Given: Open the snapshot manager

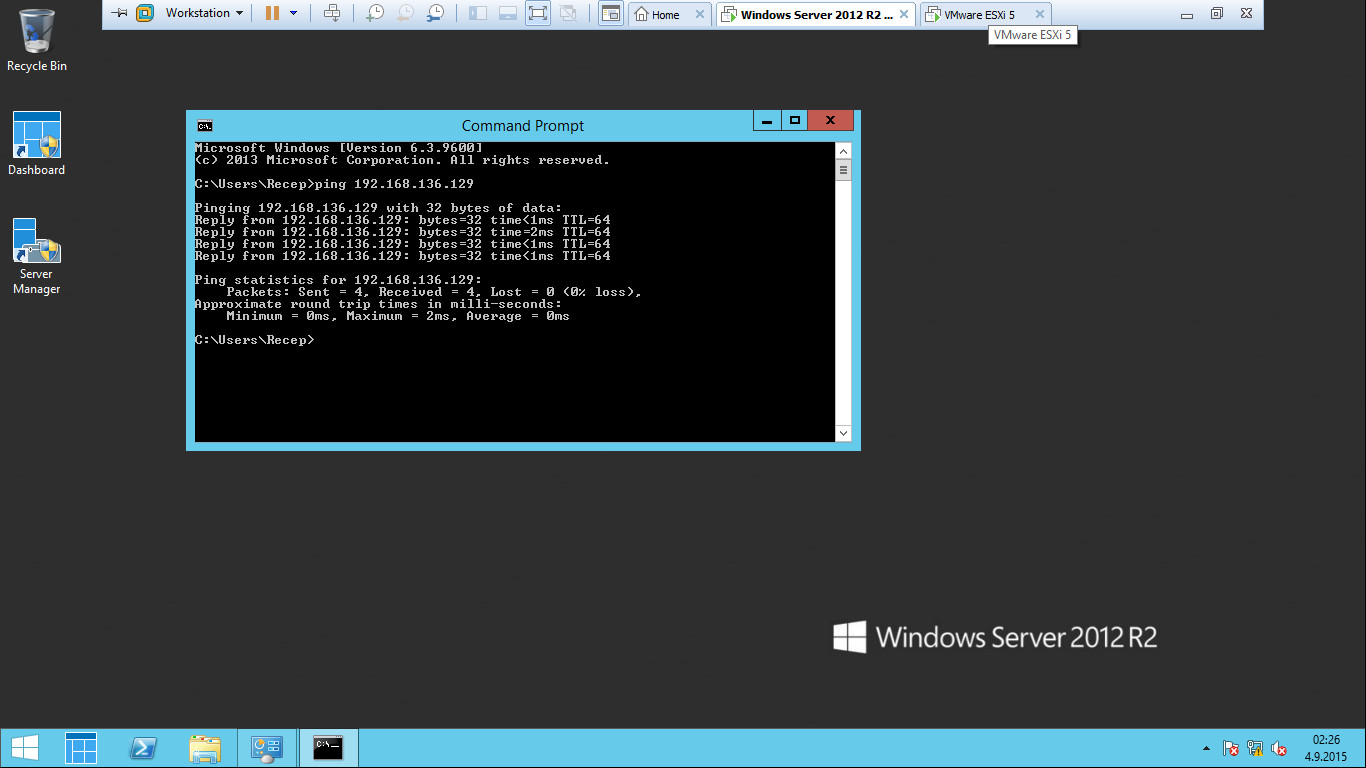Looking at the screenshot, I should pos(436,13).
